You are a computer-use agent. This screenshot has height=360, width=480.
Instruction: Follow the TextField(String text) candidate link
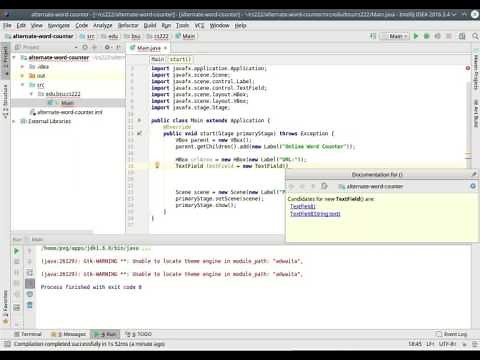point(315,214)
